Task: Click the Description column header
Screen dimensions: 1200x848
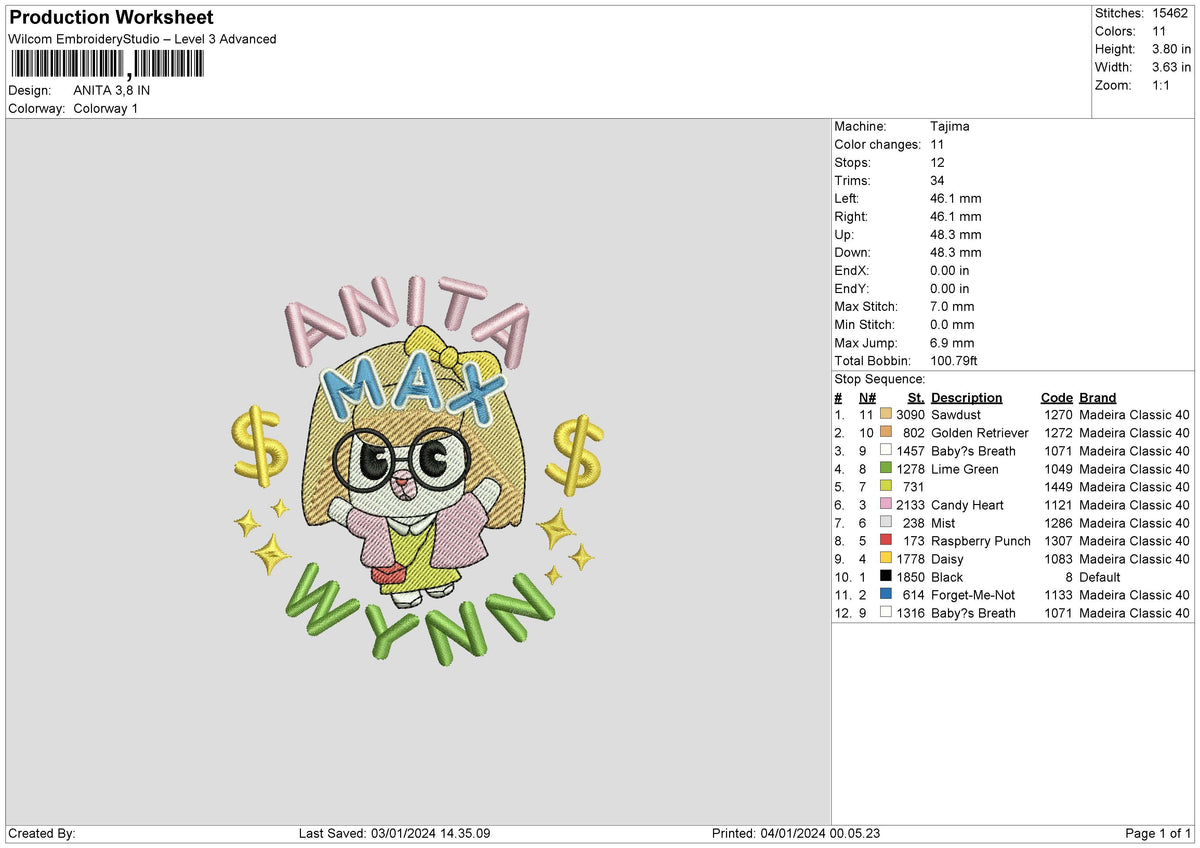Action: pyautogui.click(x=966, y=397)
